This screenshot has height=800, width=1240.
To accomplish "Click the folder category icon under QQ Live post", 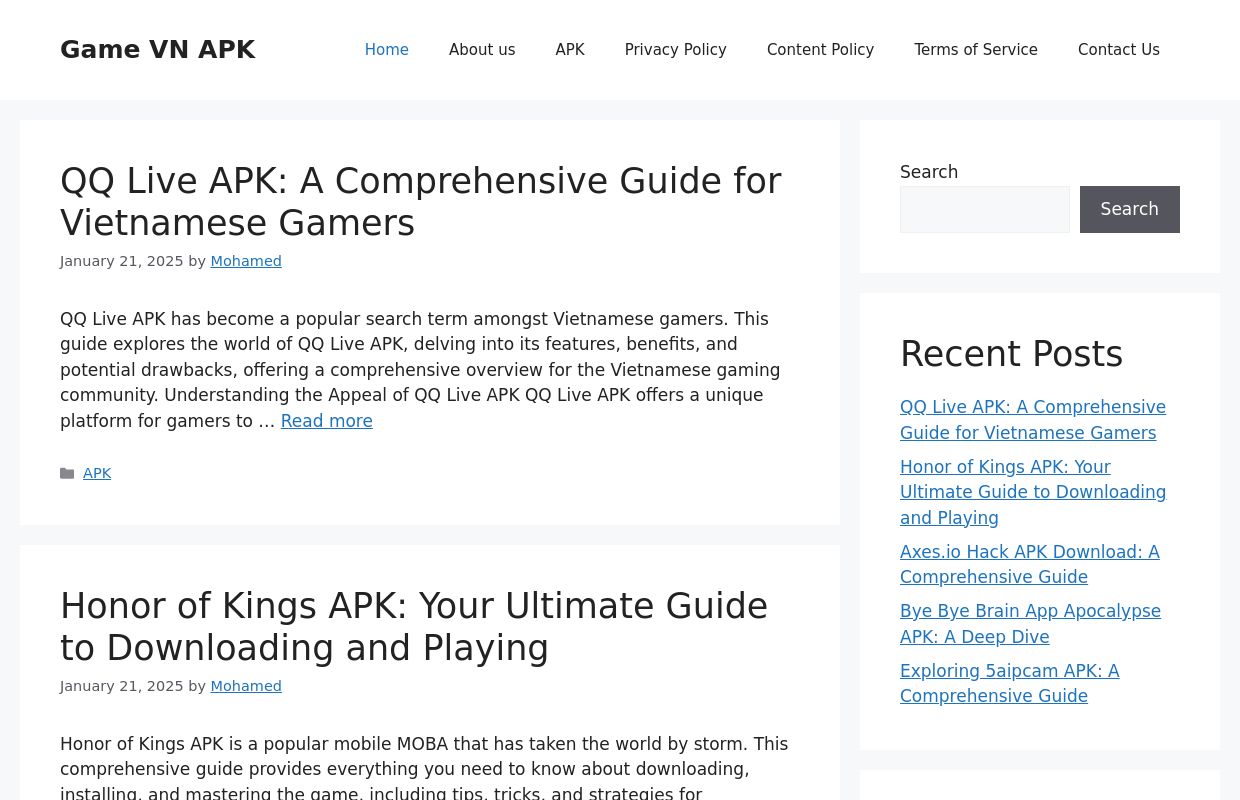I will pos(67,474).
